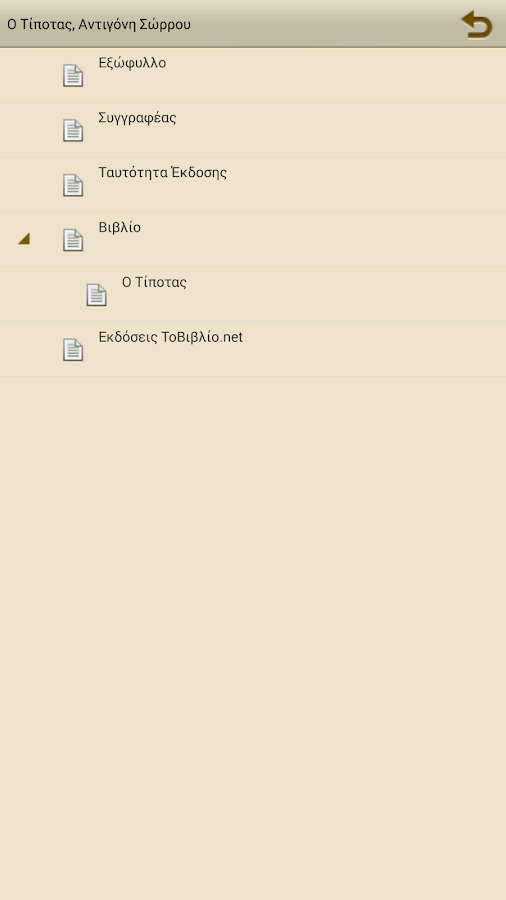Click row space right of Ταυτότητα Έκδοσης
Viewport: 506px width, 900px height.
(x=366, y=185)
